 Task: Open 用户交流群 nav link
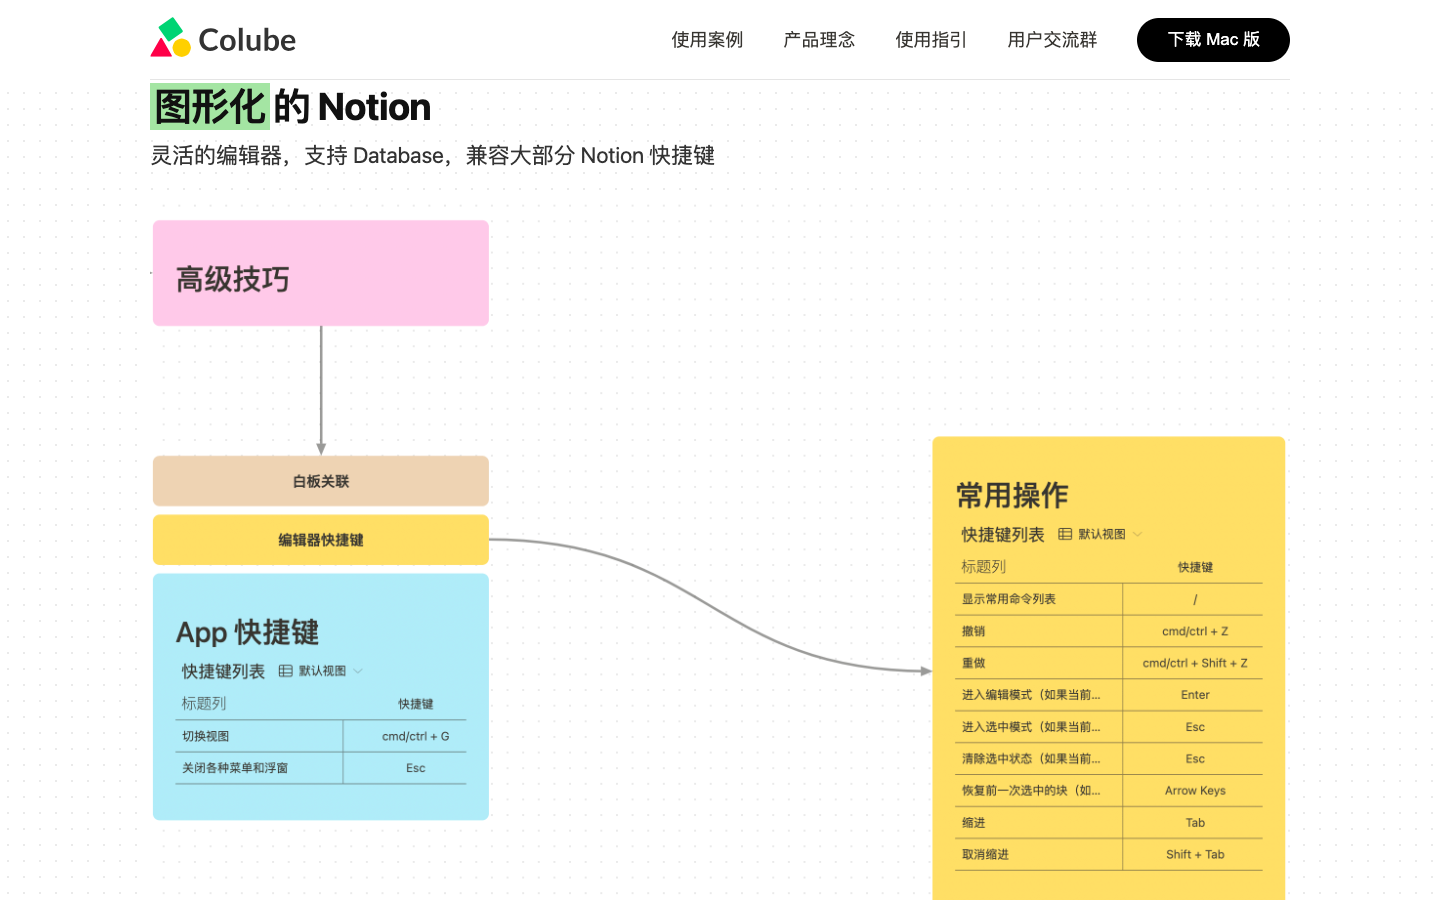tap(1052, 40)
